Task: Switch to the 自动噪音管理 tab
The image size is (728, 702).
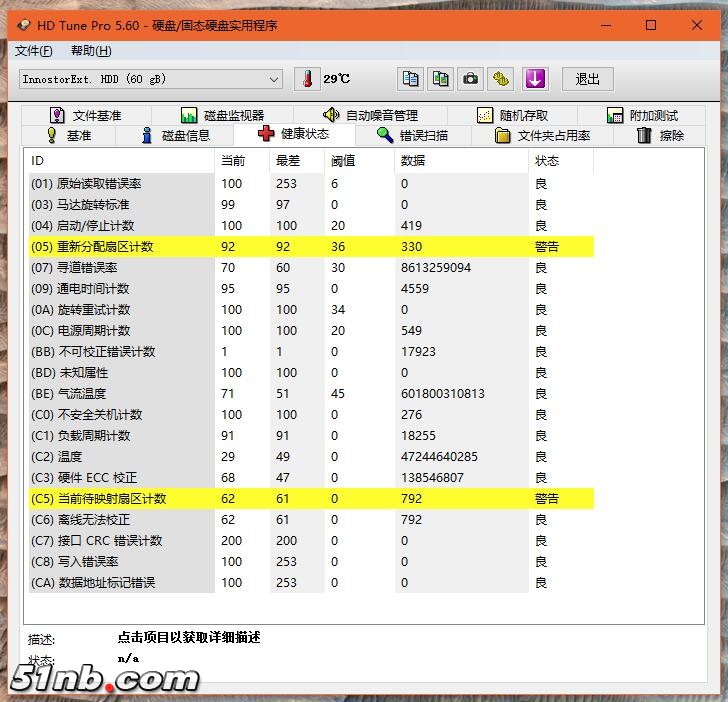Action: pyautogui.click(x=370, y=115)
